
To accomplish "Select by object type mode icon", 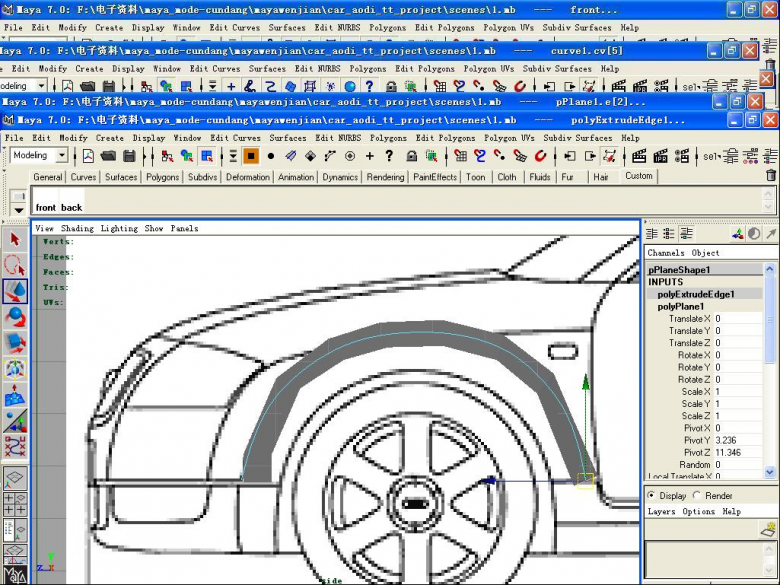I will tap(187, 156).
